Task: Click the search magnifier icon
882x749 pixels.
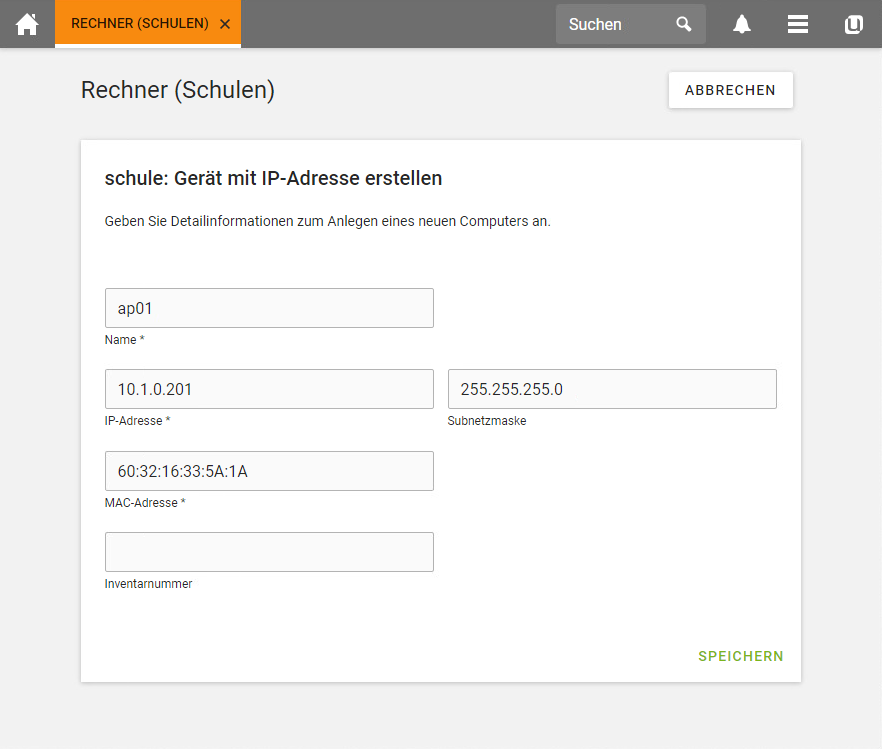Action: pos(683,24)
